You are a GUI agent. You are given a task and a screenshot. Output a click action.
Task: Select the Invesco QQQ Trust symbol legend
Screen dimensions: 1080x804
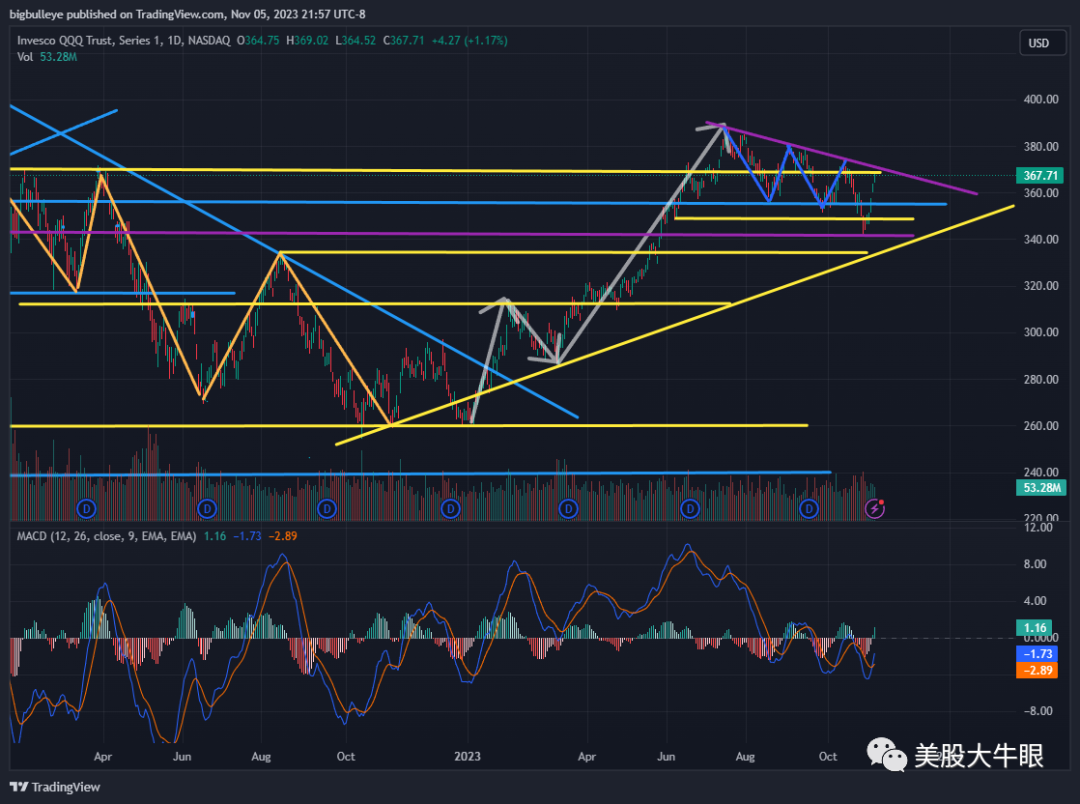[x=123, y=40]
